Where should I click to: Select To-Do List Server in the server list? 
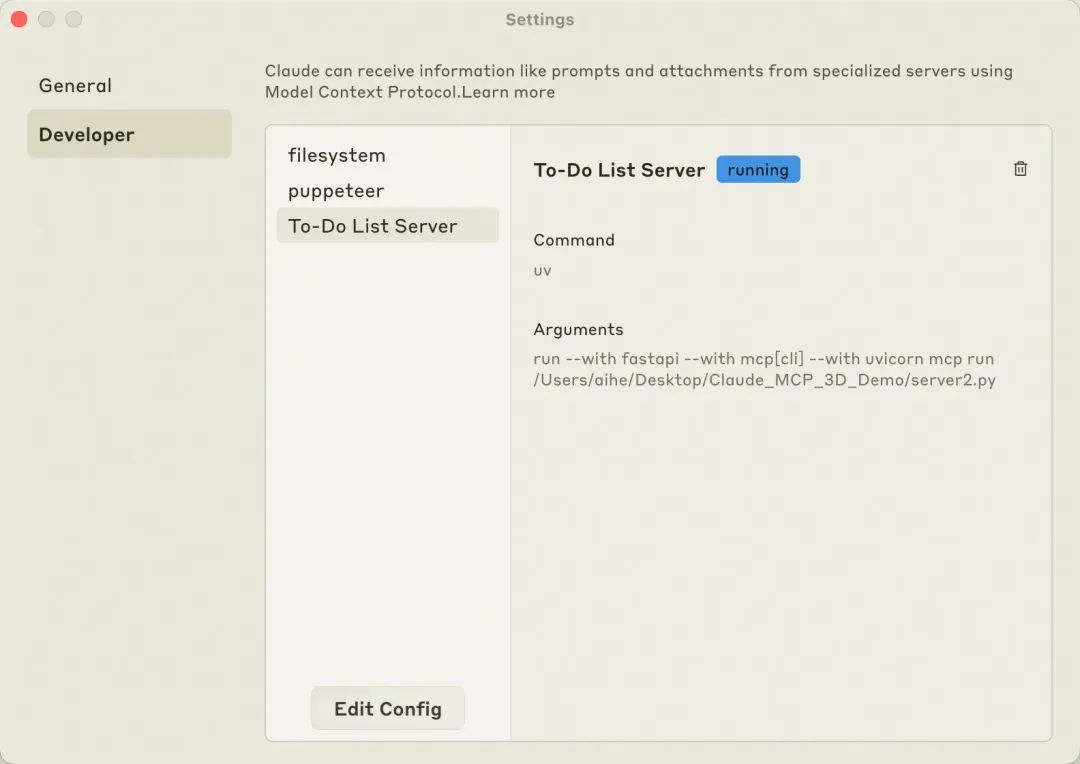pyautogui.click(x=373, y=226)
